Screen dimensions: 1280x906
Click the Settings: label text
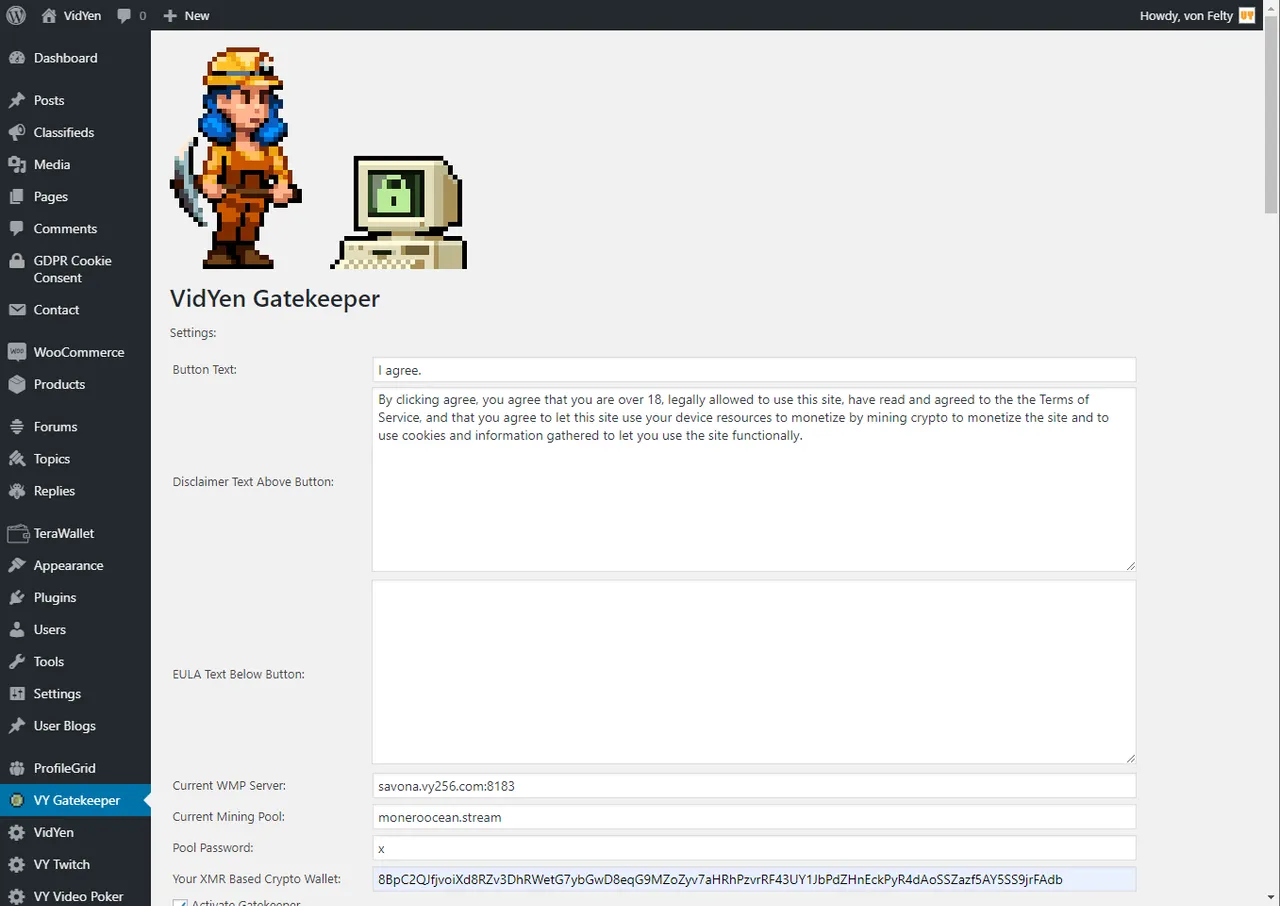tap(193, 332)
